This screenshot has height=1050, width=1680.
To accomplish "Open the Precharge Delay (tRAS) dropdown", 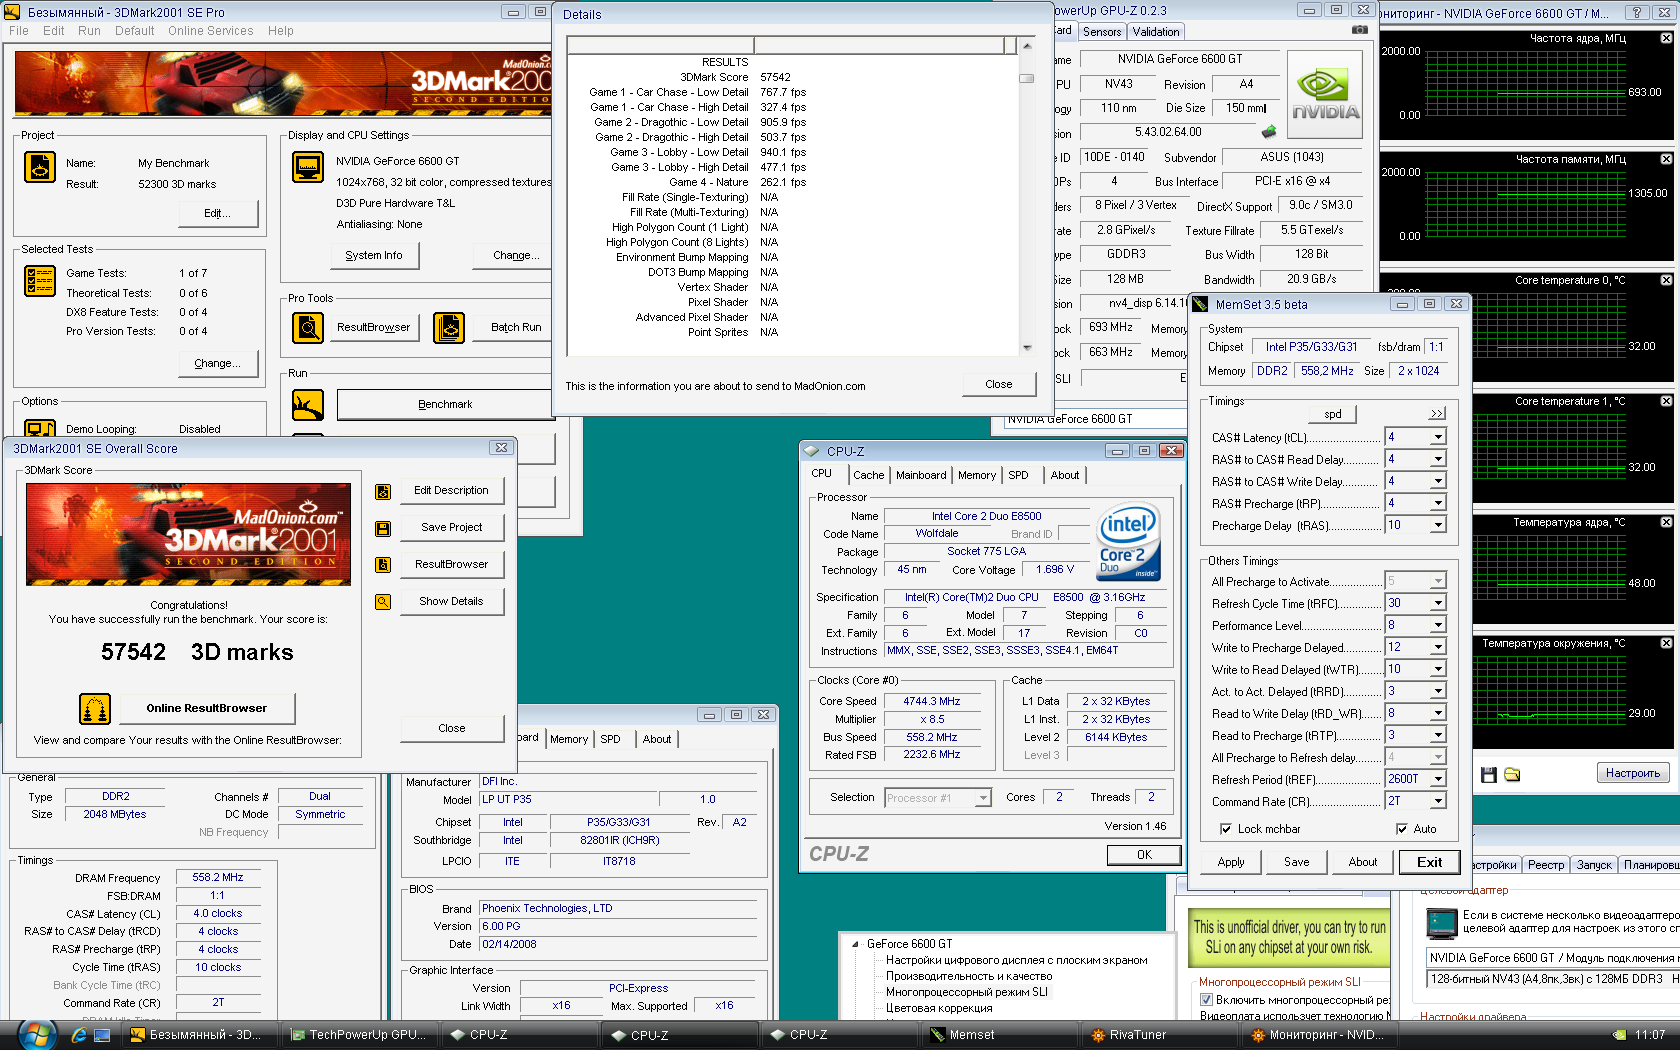I will (1438, 526).
